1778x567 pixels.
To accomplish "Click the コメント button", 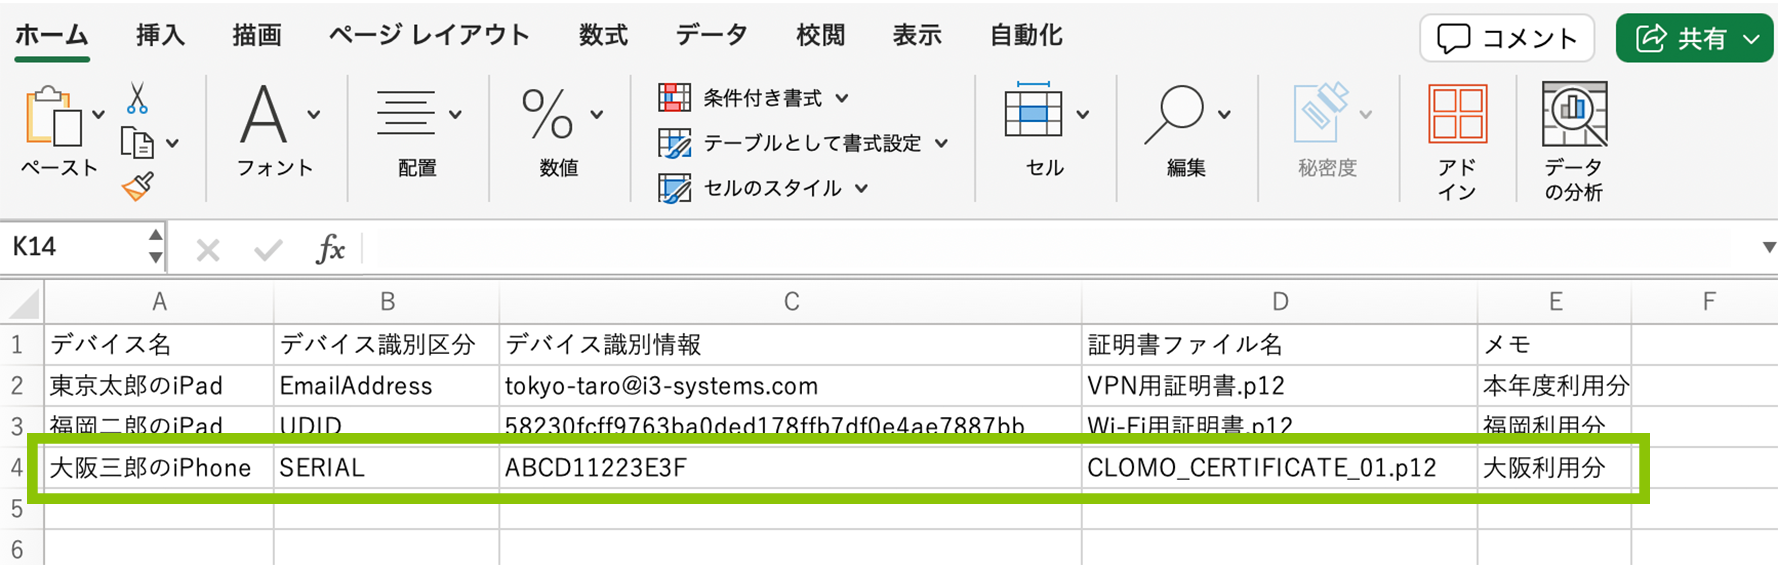I will point(1507,39).
